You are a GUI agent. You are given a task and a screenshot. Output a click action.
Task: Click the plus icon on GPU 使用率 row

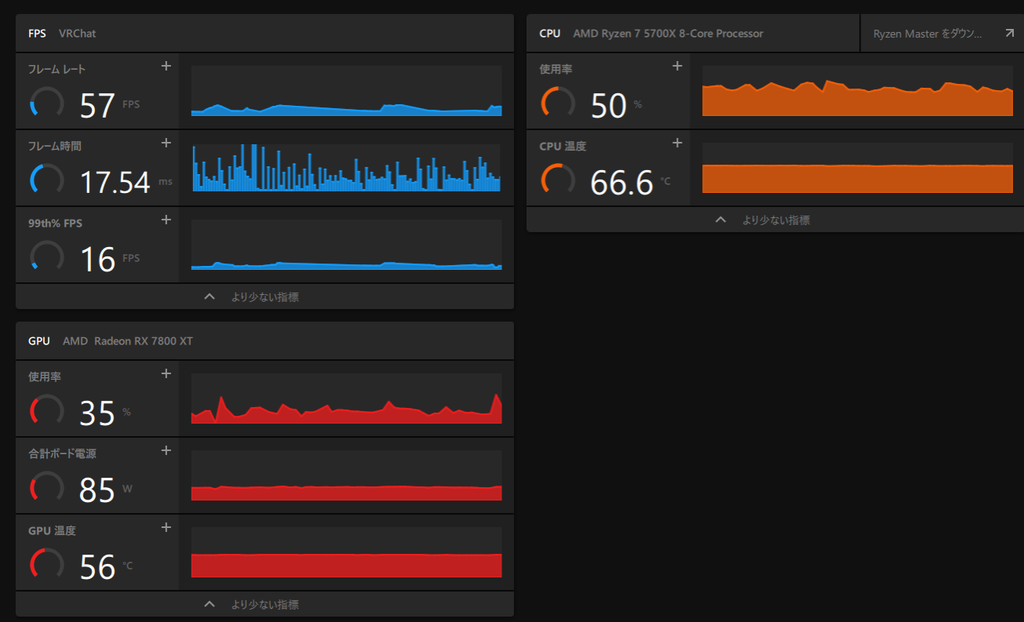(x=166, y=374)
